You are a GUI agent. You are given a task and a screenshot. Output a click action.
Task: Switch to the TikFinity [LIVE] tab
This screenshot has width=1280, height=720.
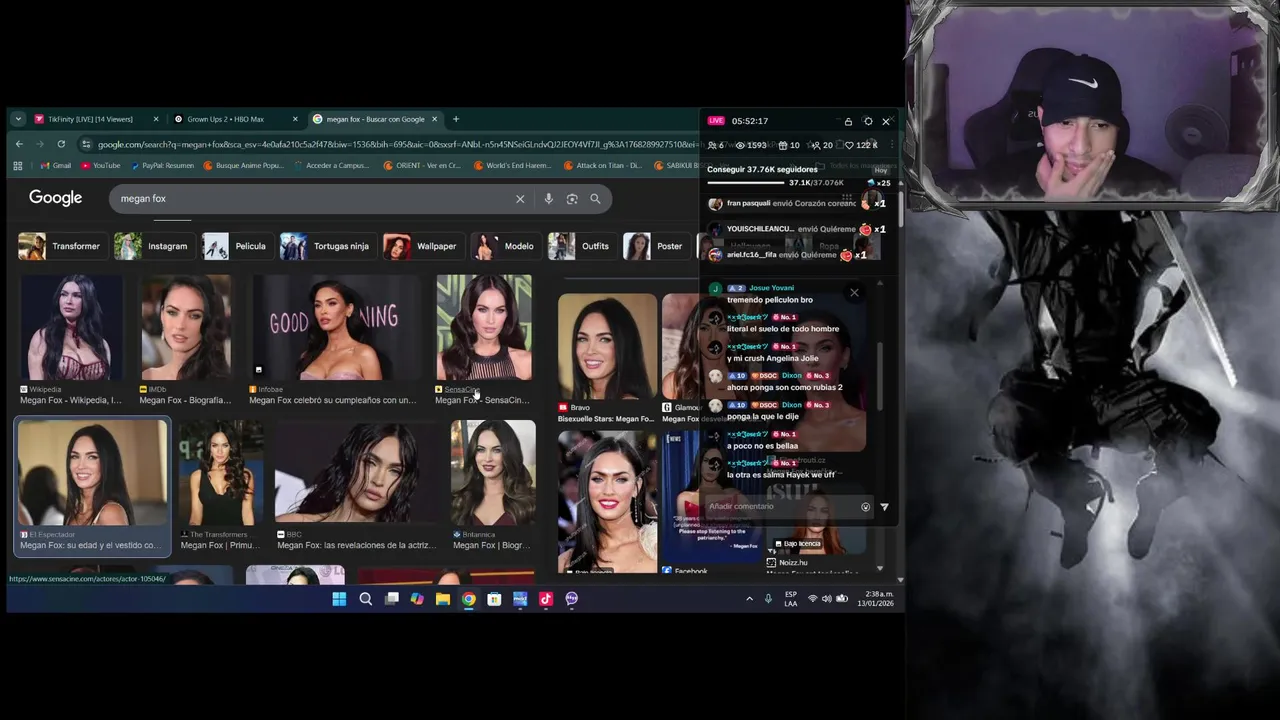(96, 119)
